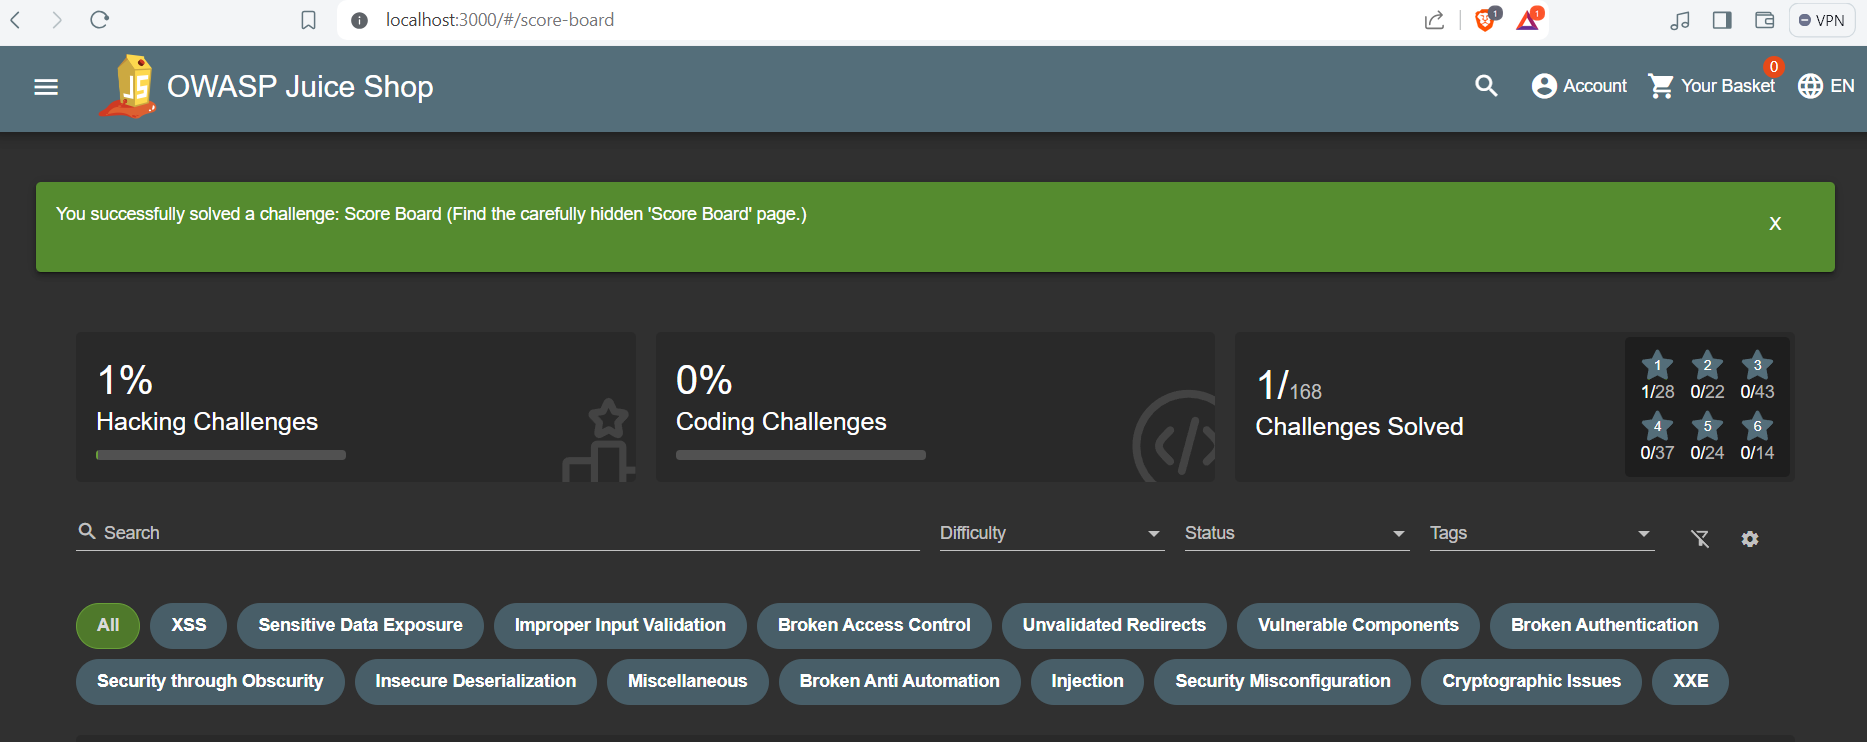
Task: Expand the Difficulty dropdown
Action: click(x=1051, y=534)
